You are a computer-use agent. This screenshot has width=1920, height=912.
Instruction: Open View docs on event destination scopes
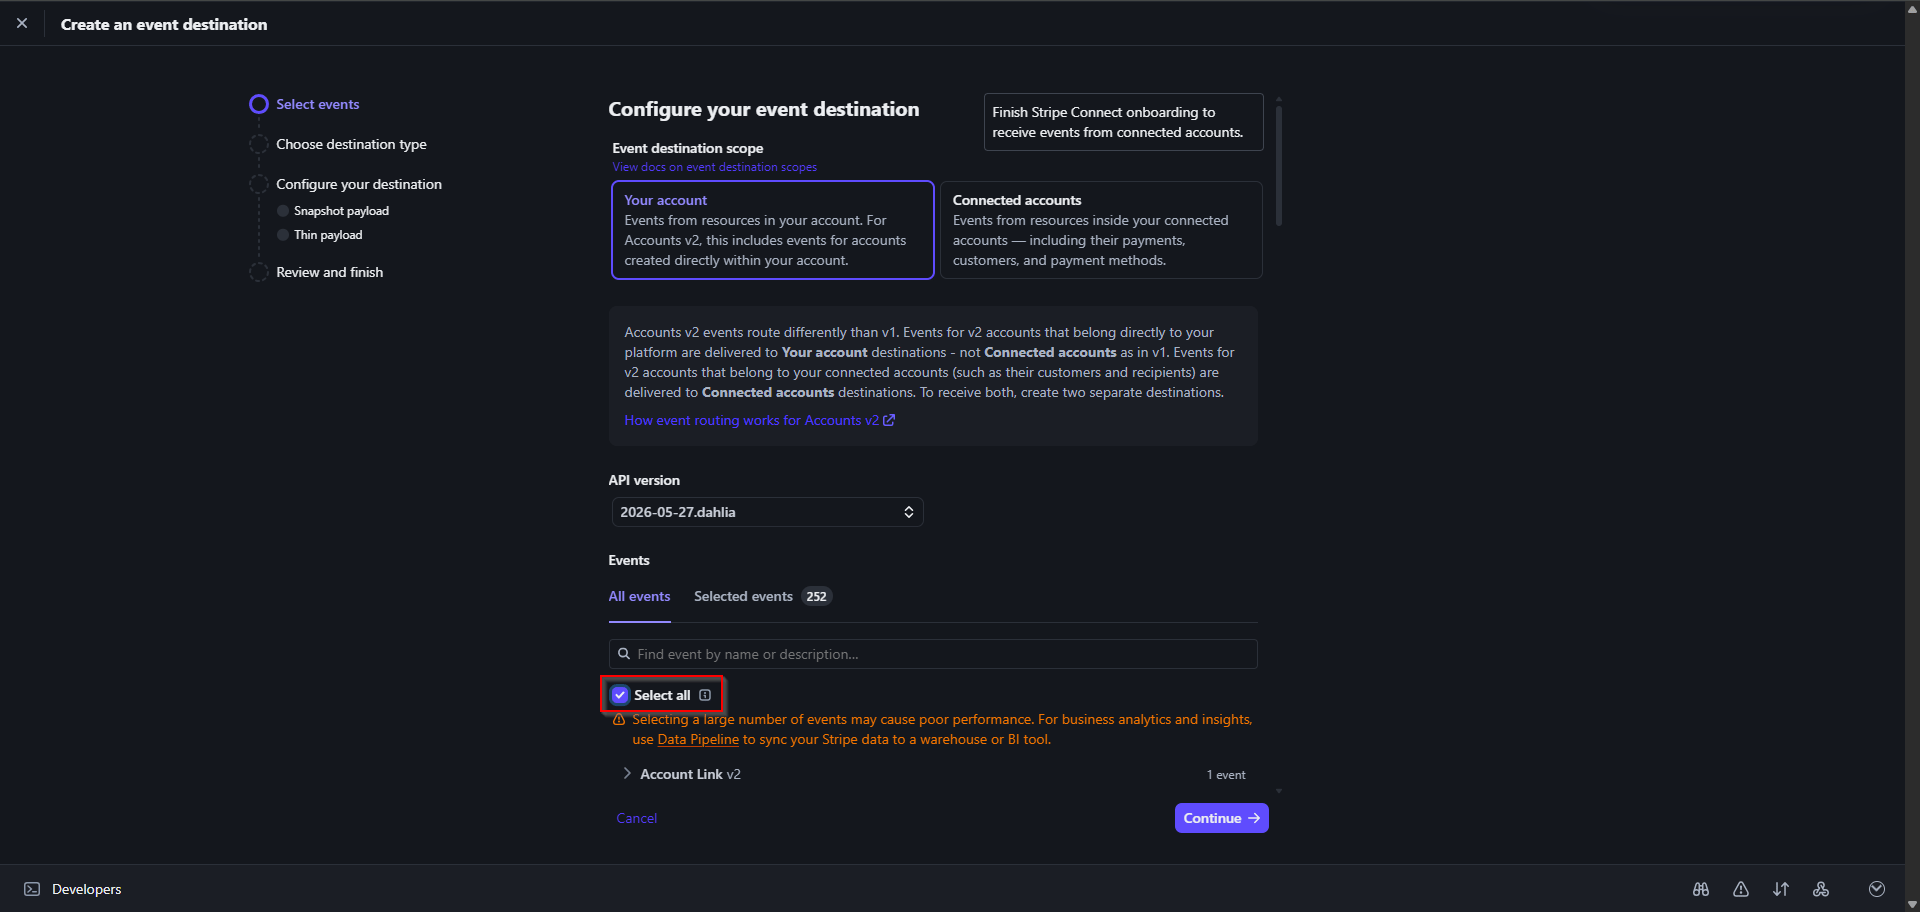pos(714,167)
